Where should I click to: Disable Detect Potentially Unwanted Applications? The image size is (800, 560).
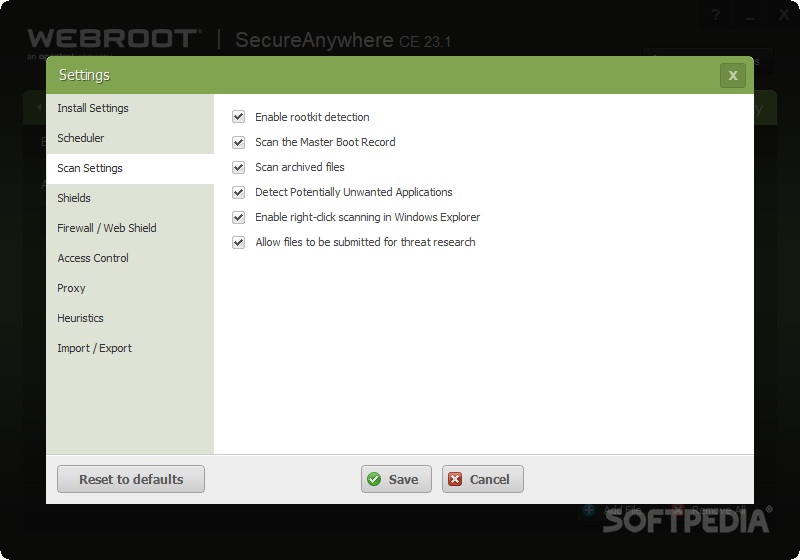click(x=238, y=192)
